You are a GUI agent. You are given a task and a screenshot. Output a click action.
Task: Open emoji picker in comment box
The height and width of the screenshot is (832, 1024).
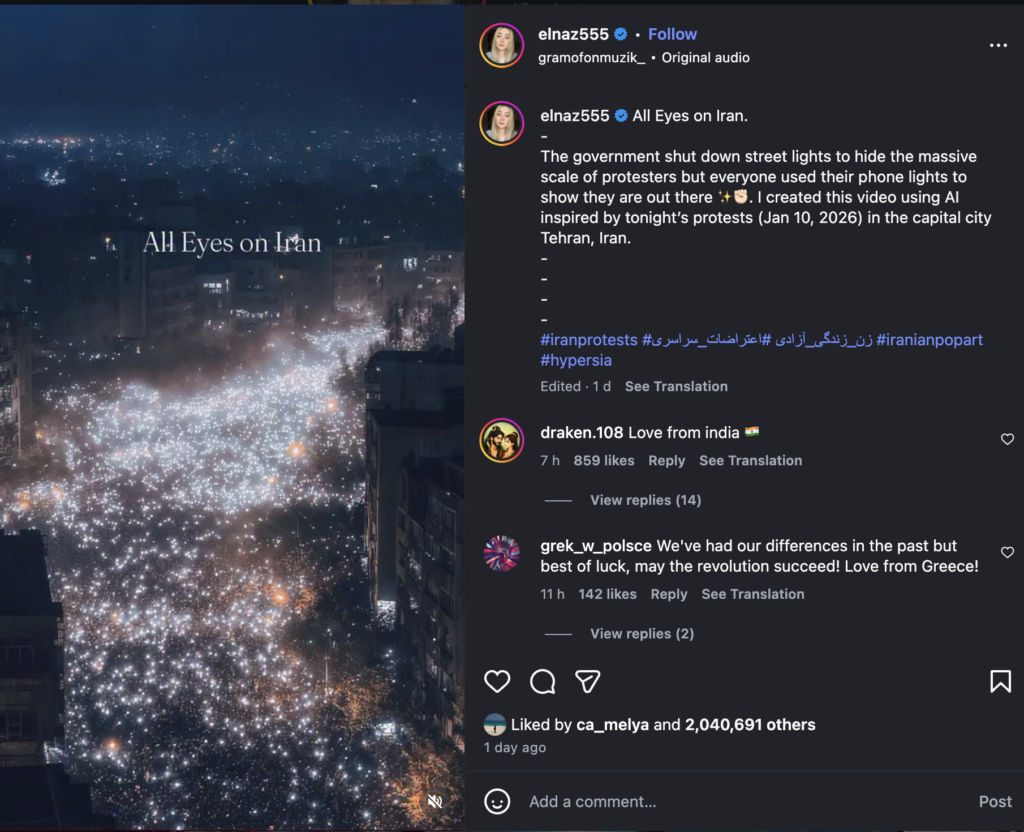click(x=497, y=801)
